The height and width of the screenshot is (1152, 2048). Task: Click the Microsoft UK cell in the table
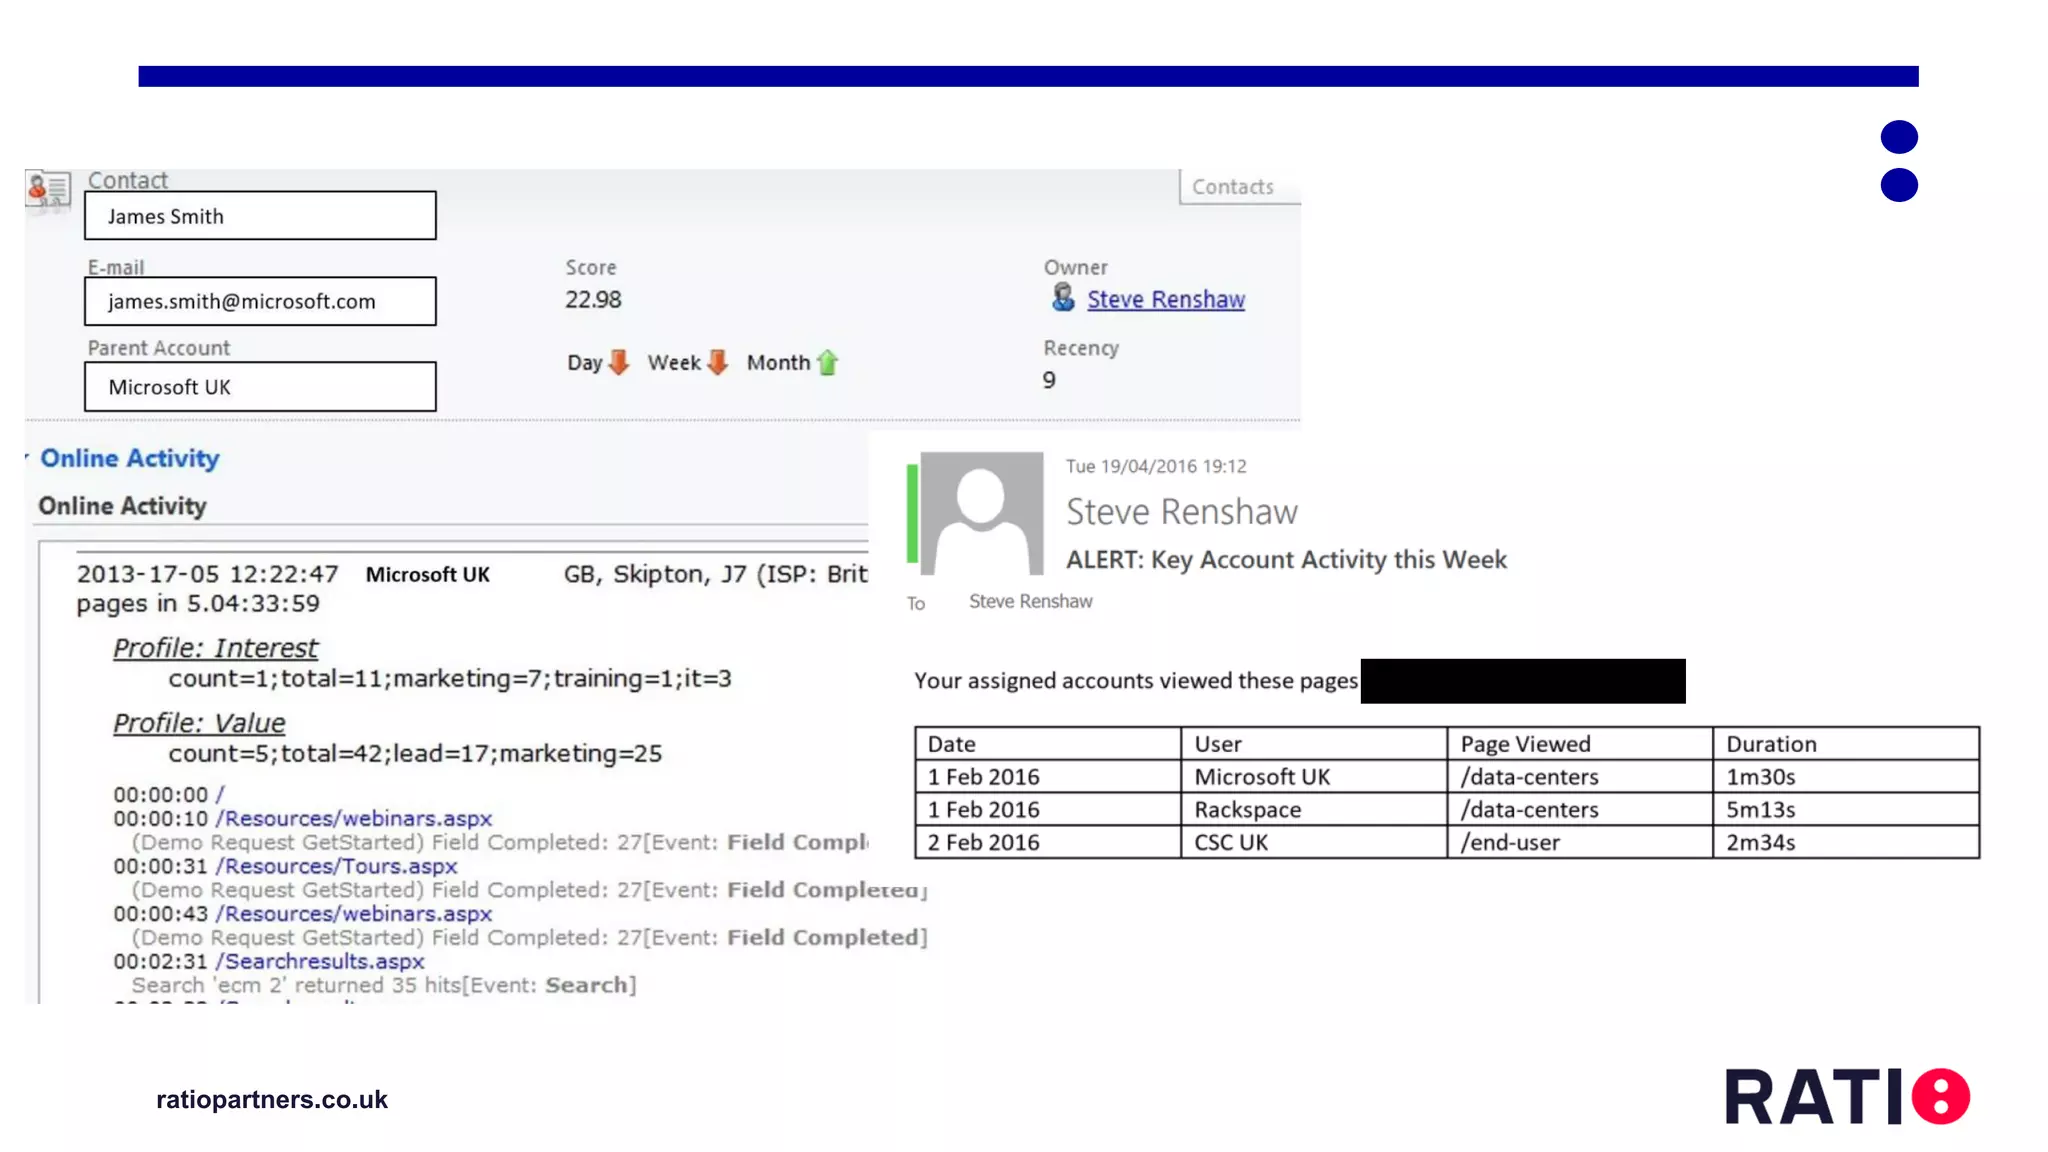click(x=1314, y=777)
